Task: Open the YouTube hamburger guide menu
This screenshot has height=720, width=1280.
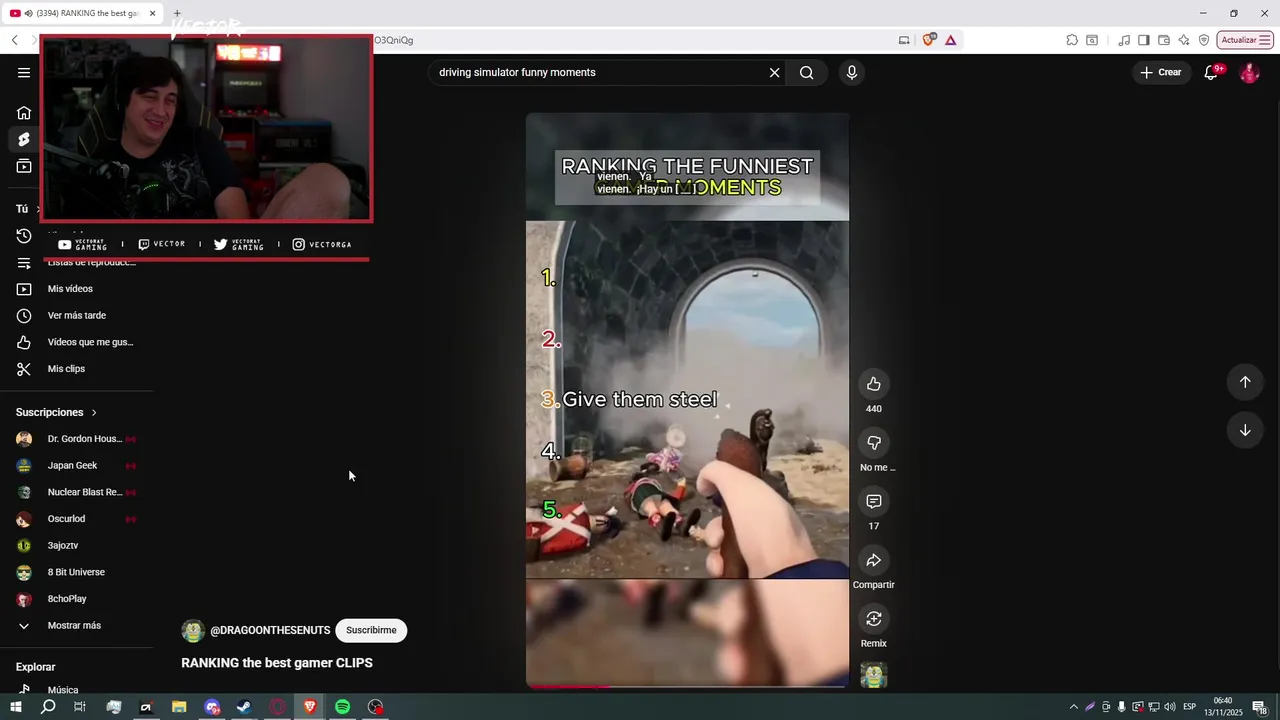Action: pos(24,72)
